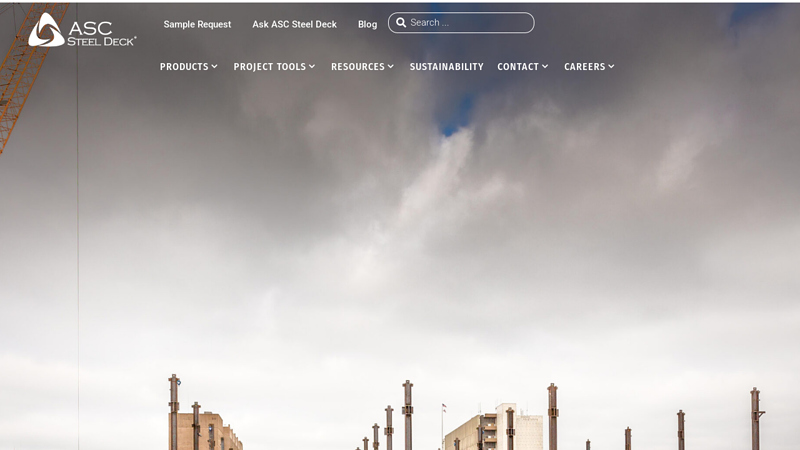Open the Careers menu item
This screenshot has height=450, width=800.
(x=584, y=67)
